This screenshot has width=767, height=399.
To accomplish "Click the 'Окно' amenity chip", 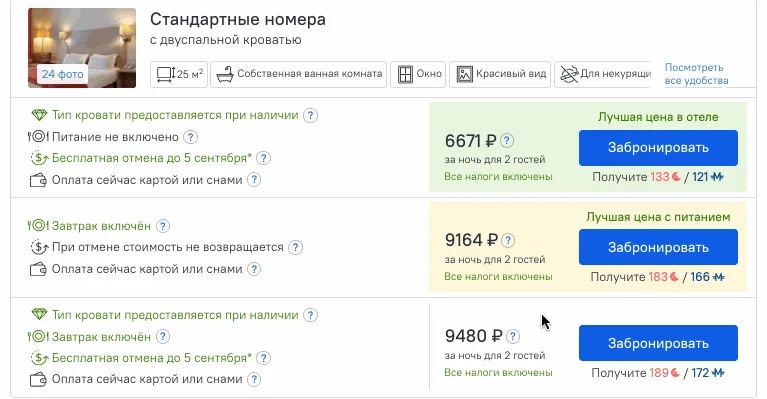I will coord(418,74).
